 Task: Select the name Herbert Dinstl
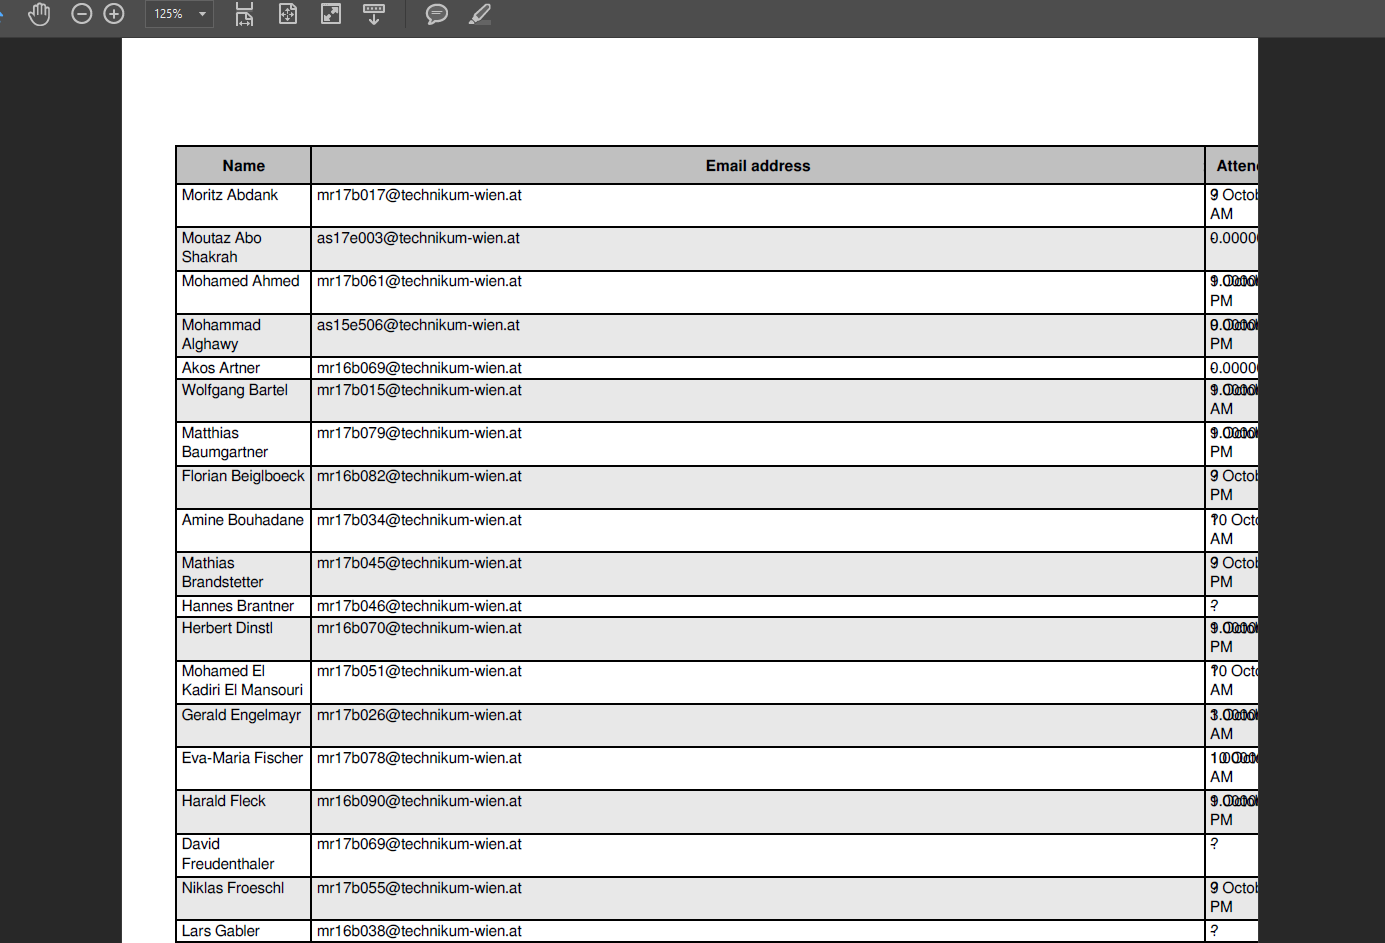(x=227, y=628)
